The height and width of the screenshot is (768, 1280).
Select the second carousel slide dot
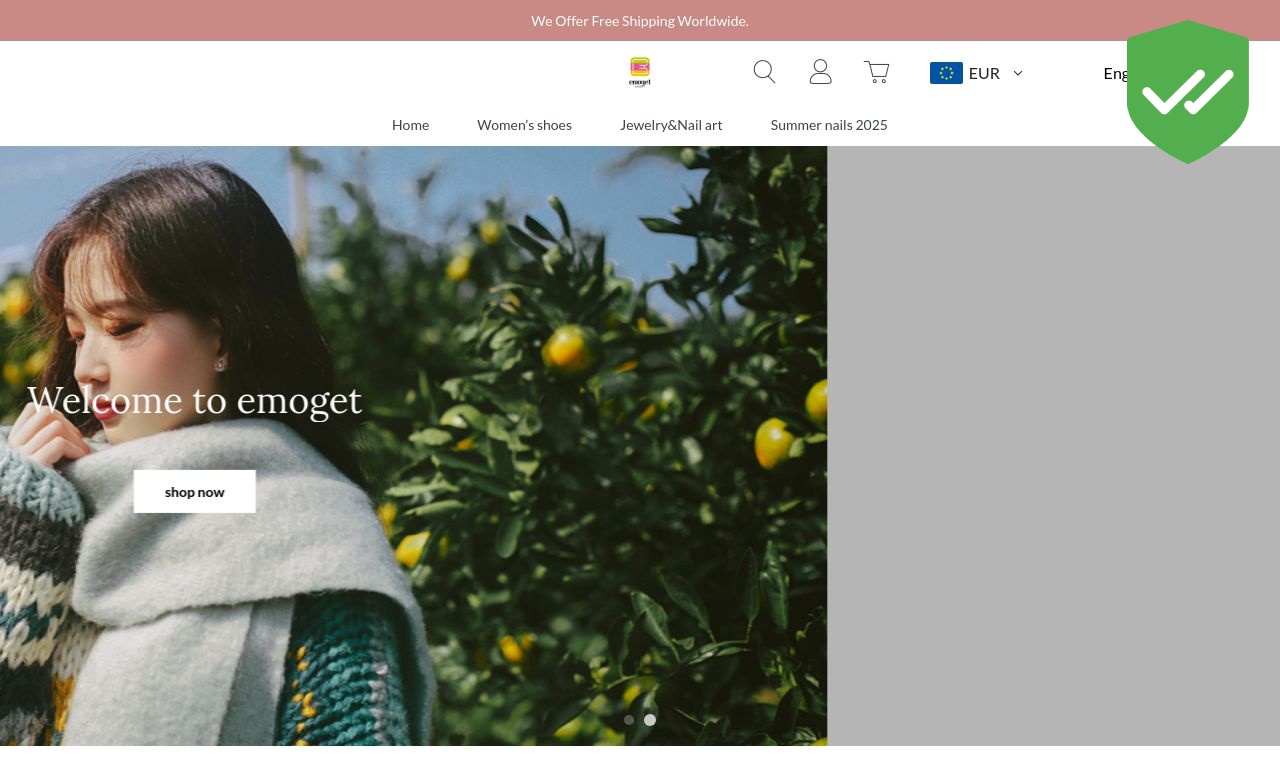pyautogui.click(x=650, y=720)
